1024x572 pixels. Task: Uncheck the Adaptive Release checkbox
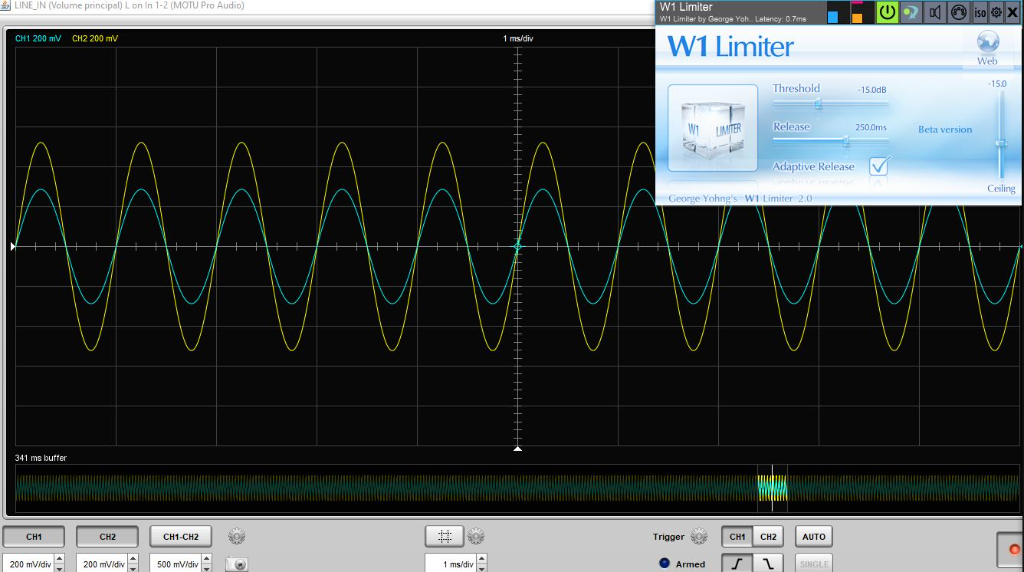point(879,166)
